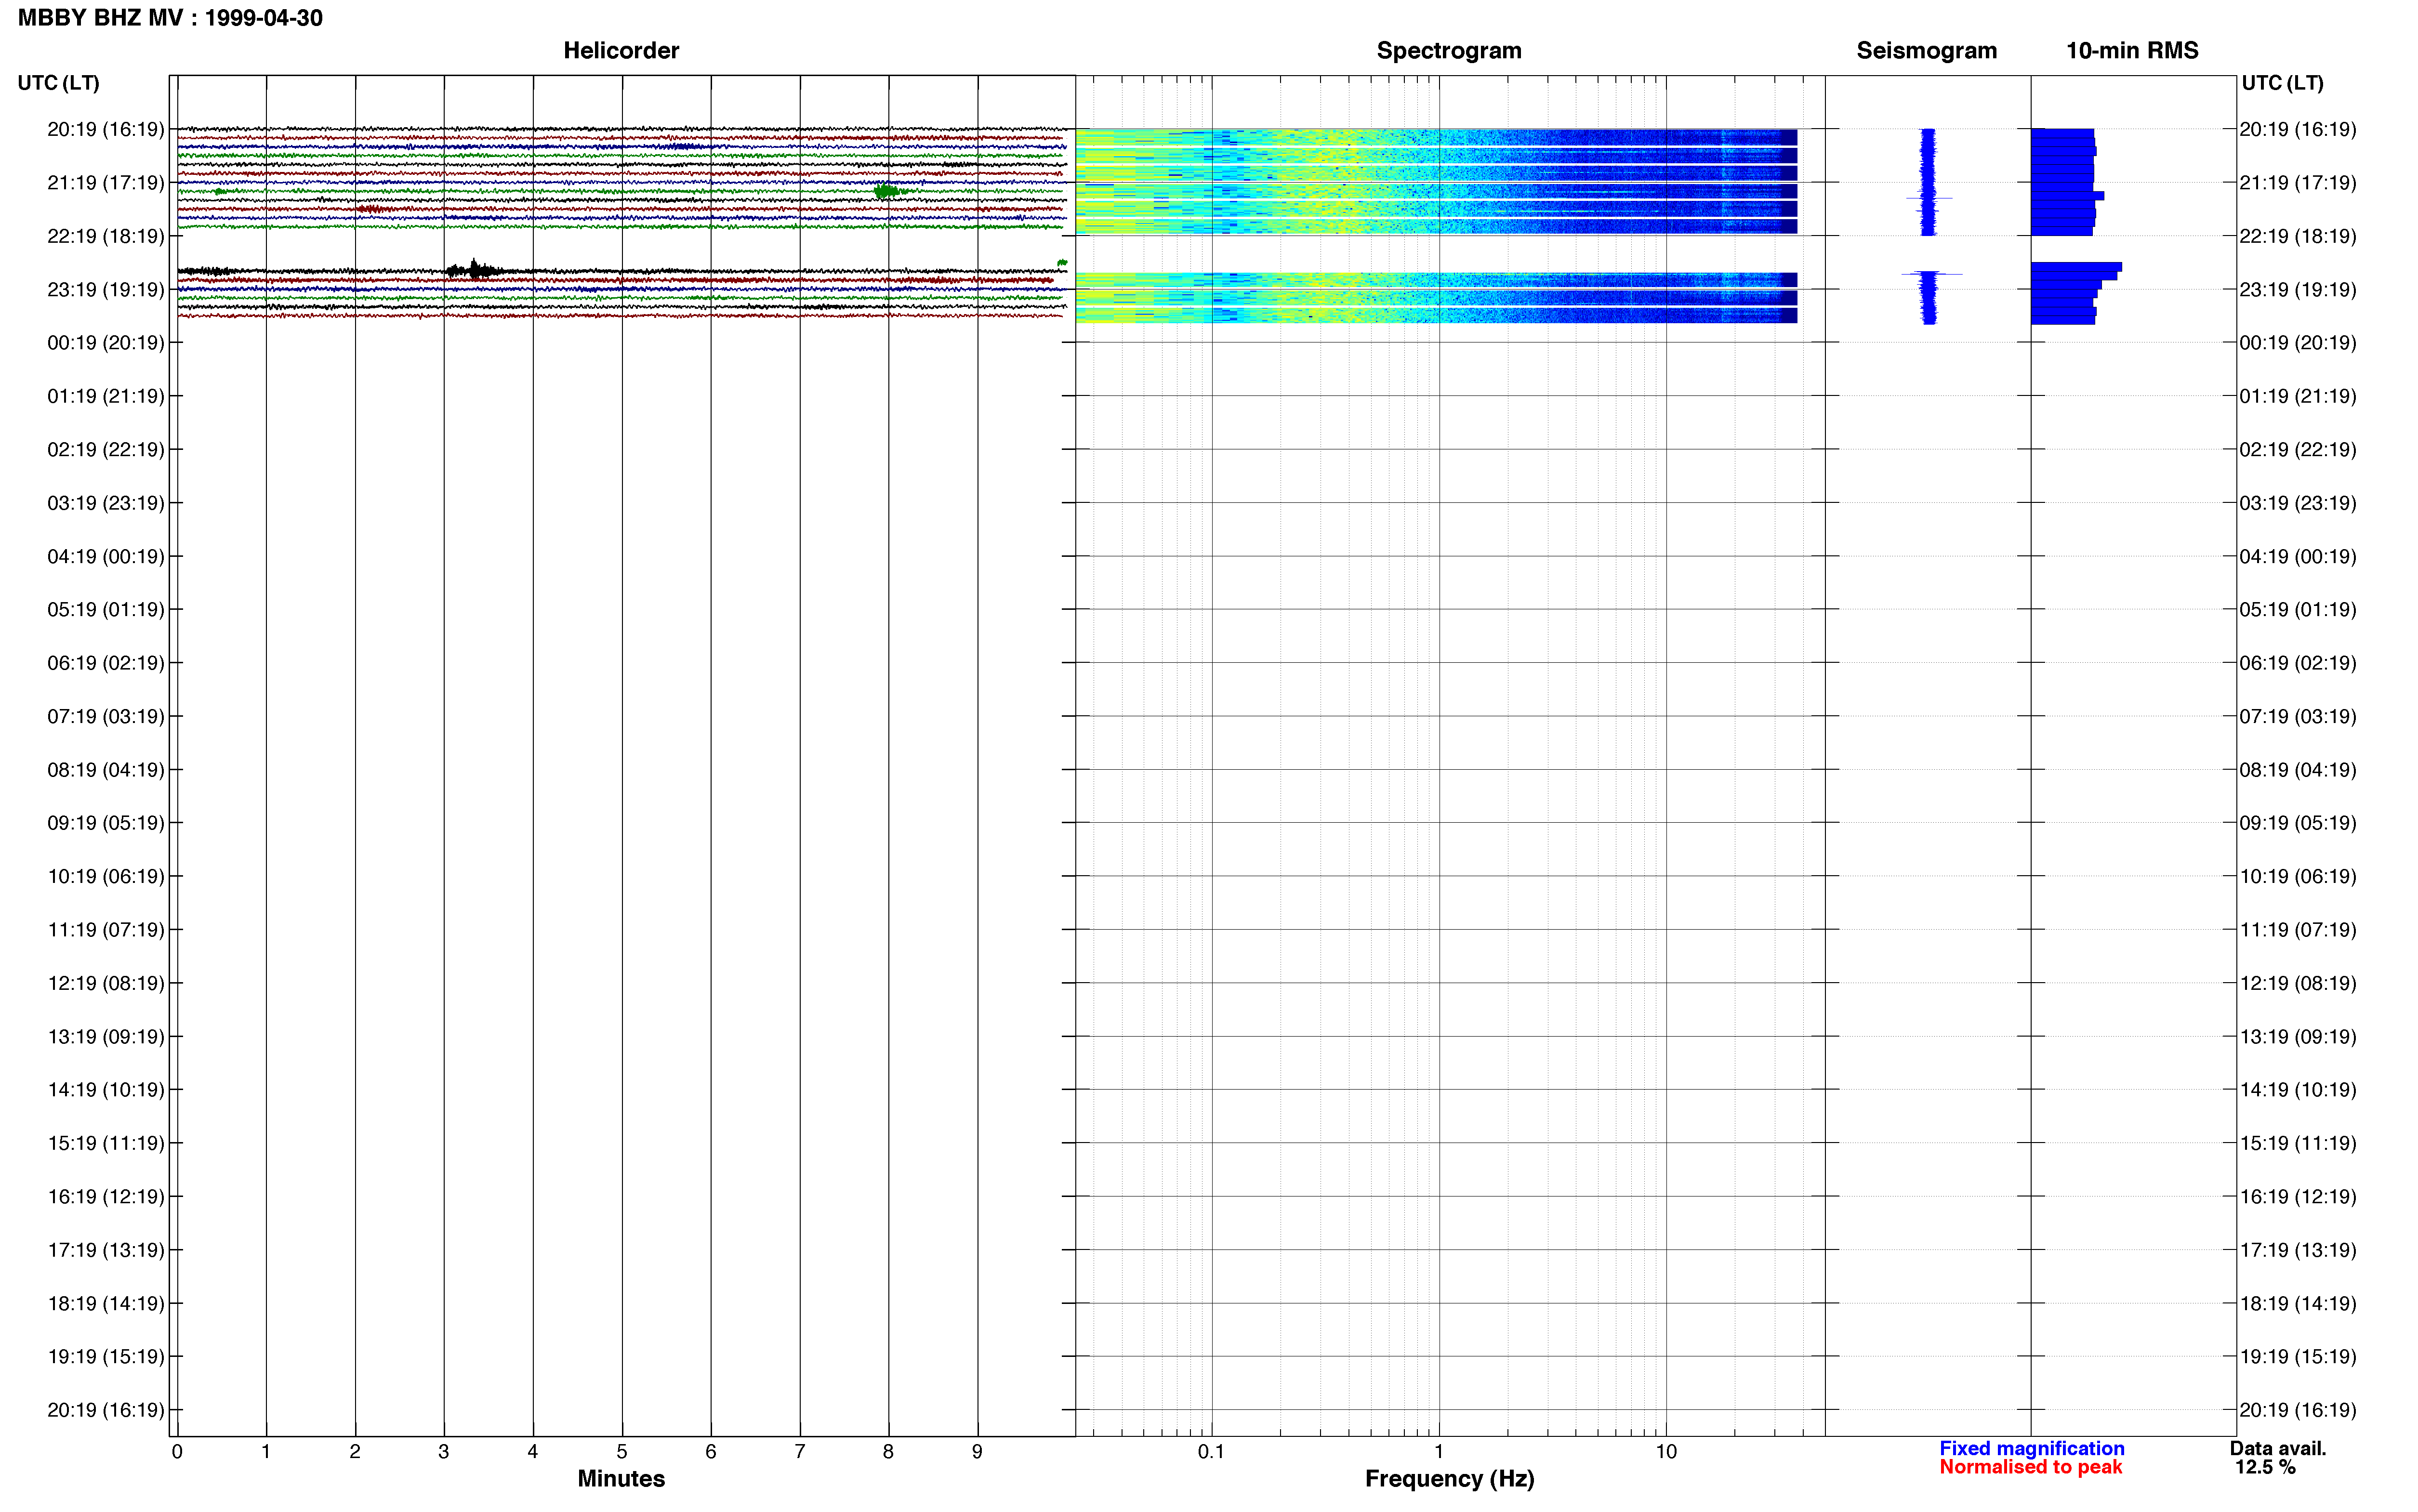Click the Spectrogram panel title
This screenshot has width=2418, height=1512.
(x=1449, y=51)
